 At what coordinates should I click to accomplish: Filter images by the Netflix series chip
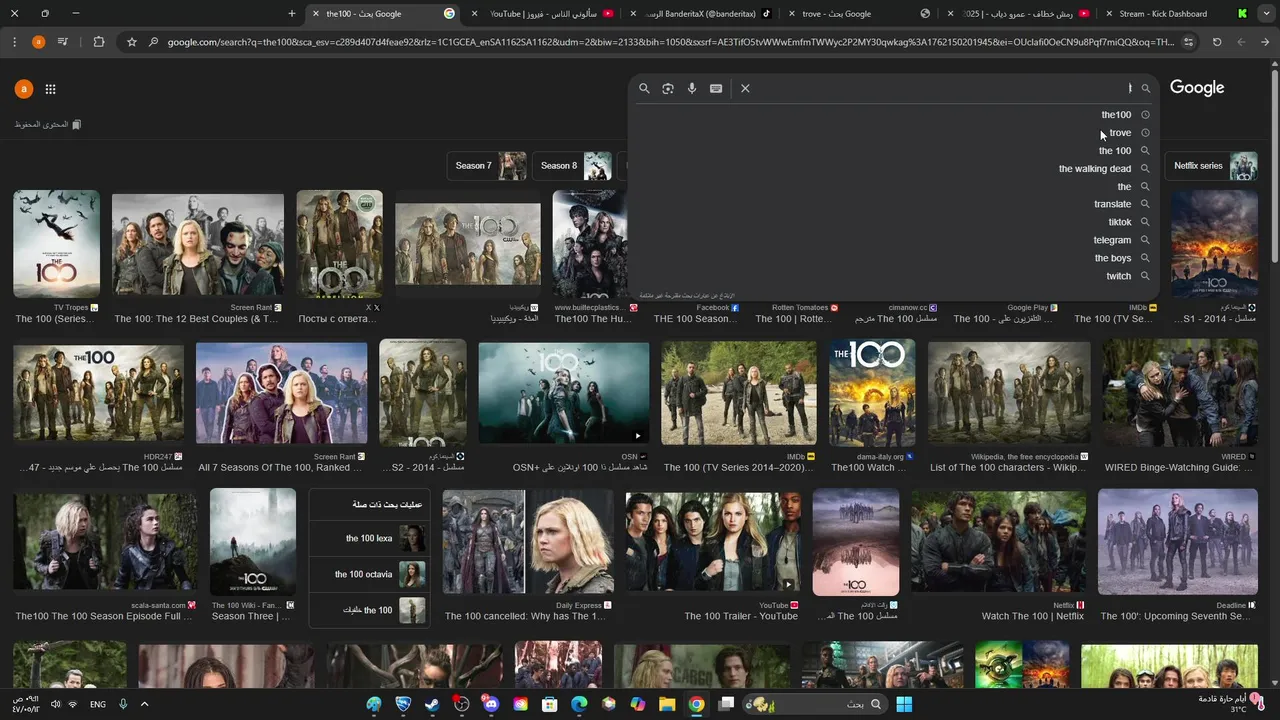pos(1211,166)
